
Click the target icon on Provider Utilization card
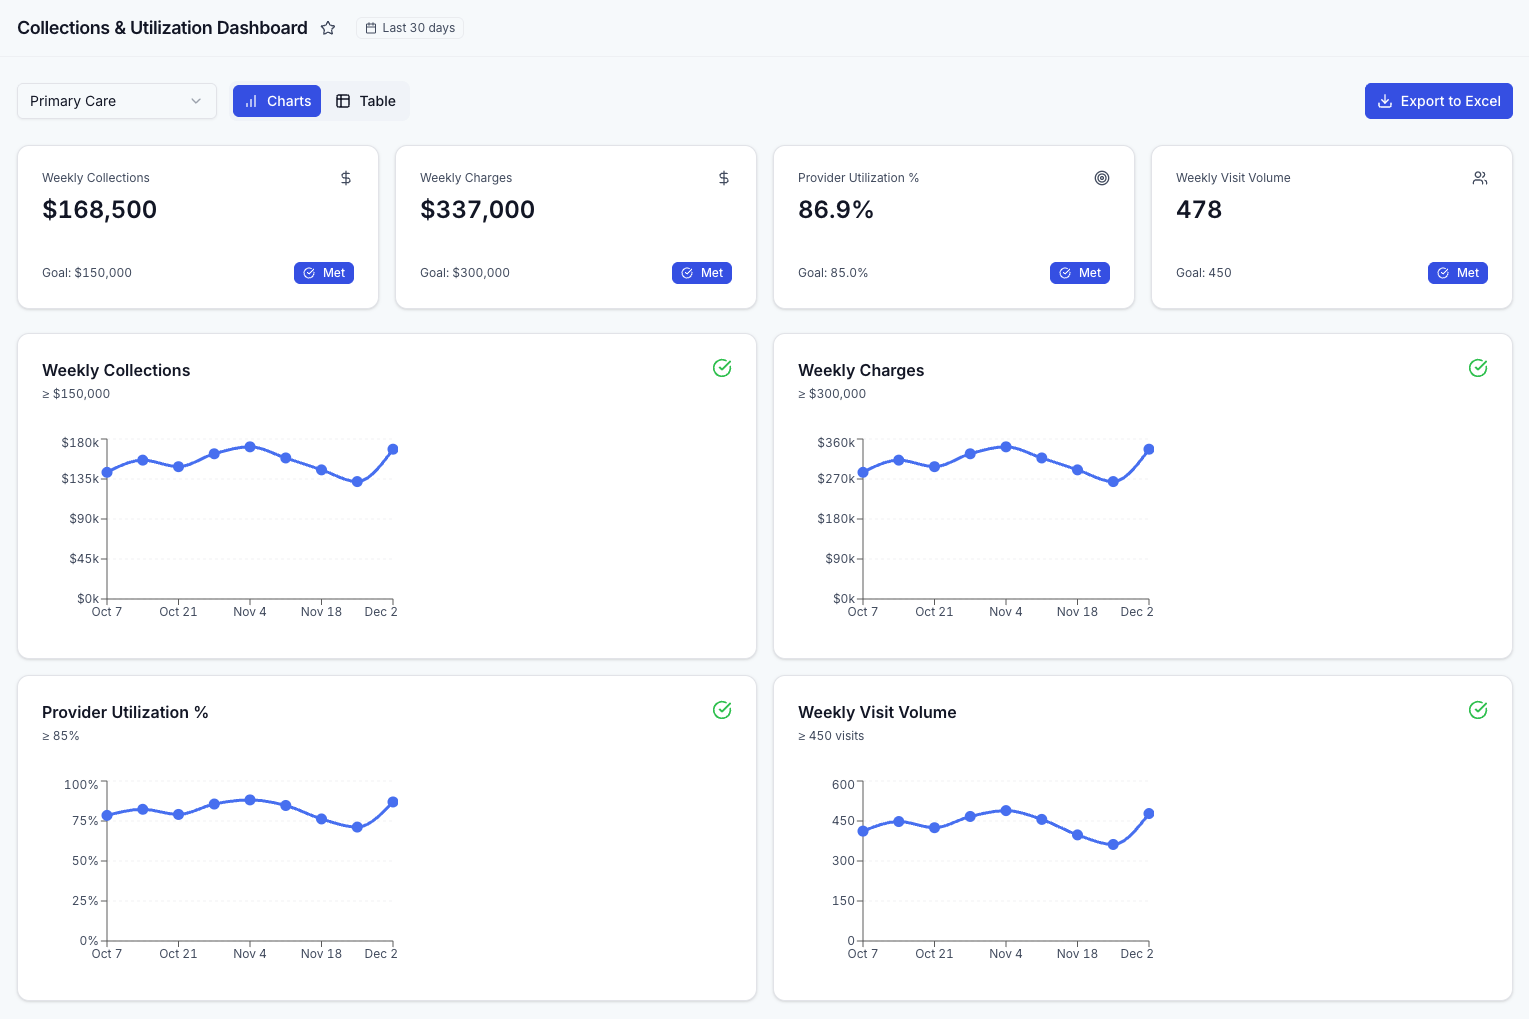coord(1102,178)
